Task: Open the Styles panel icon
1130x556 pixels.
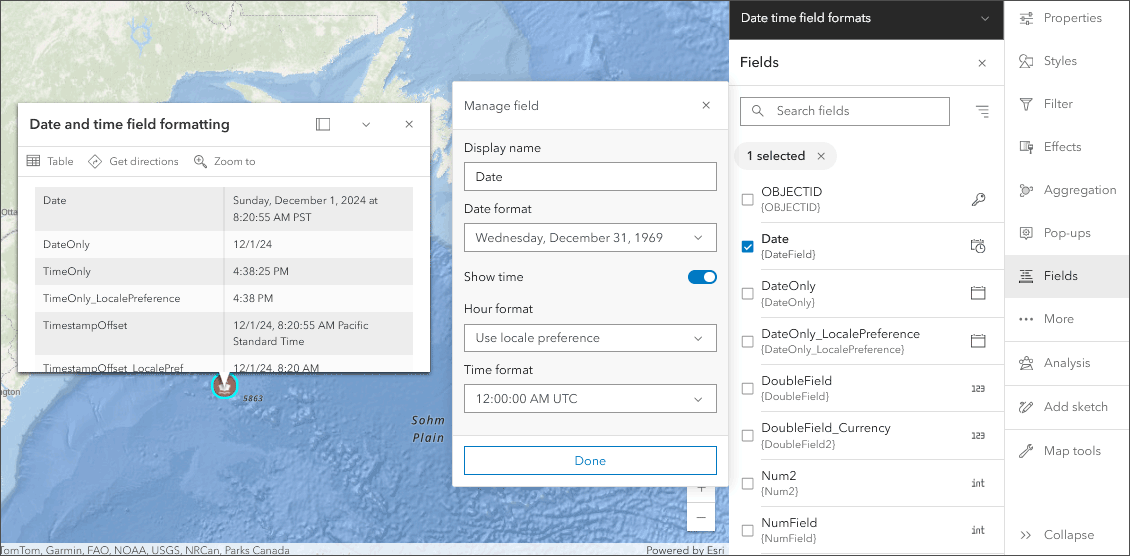Action: coord(1026,61)
